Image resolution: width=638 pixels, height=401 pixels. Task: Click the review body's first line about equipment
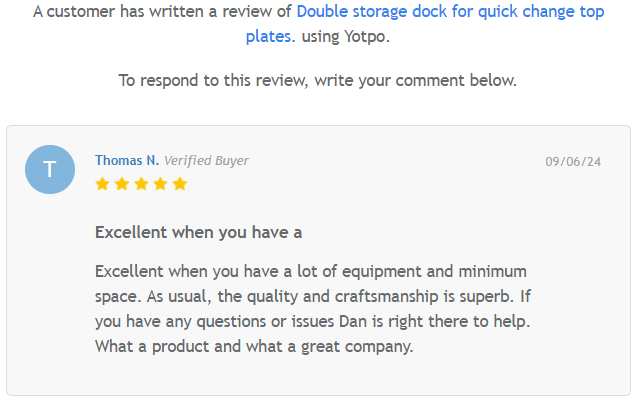(x=310, y=272)
